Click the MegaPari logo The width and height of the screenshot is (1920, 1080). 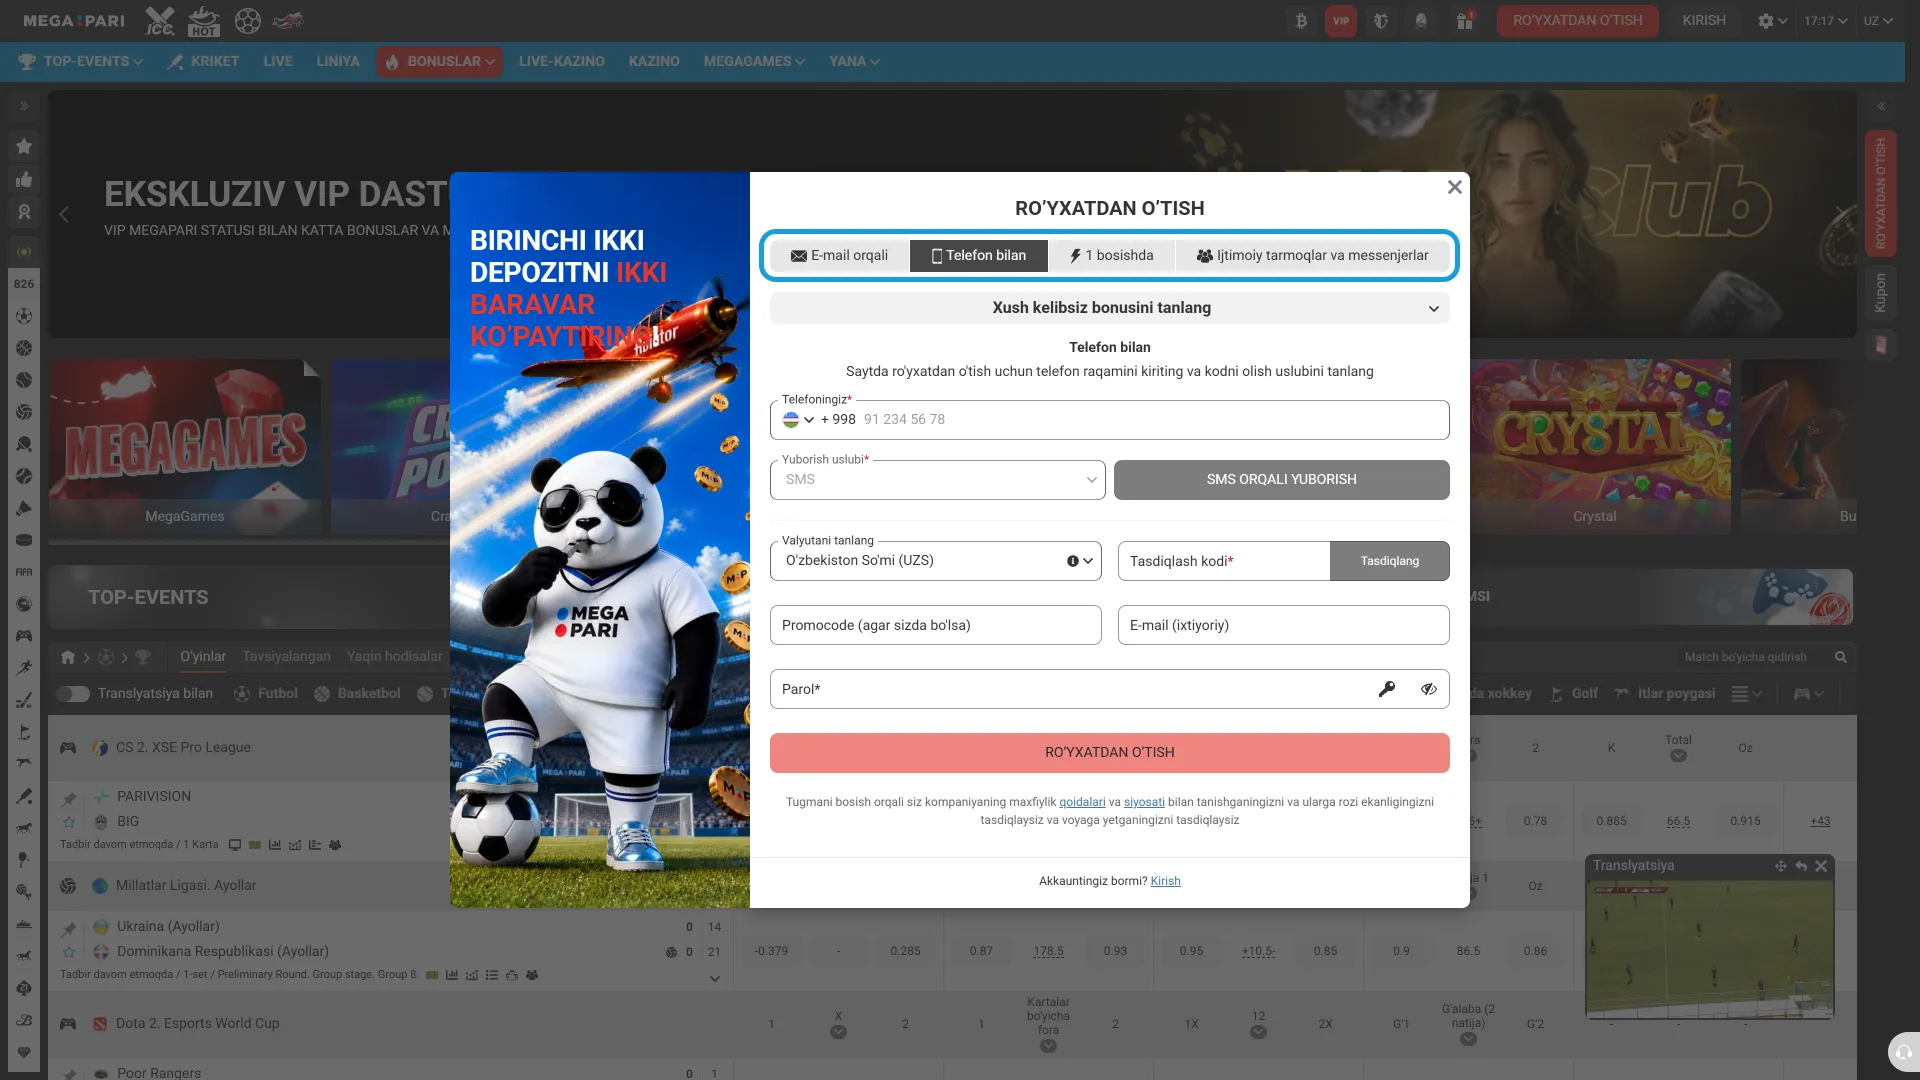coord(74,20)
